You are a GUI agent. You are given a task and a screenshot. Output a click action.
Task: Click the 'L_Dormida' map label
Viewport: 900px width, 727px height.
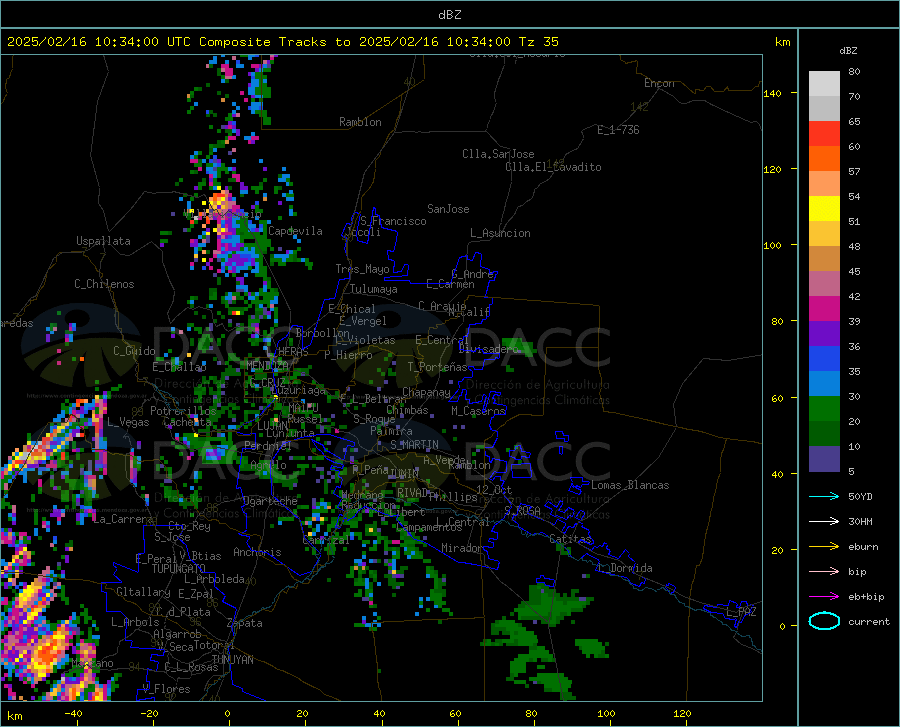tap(625, 568)
